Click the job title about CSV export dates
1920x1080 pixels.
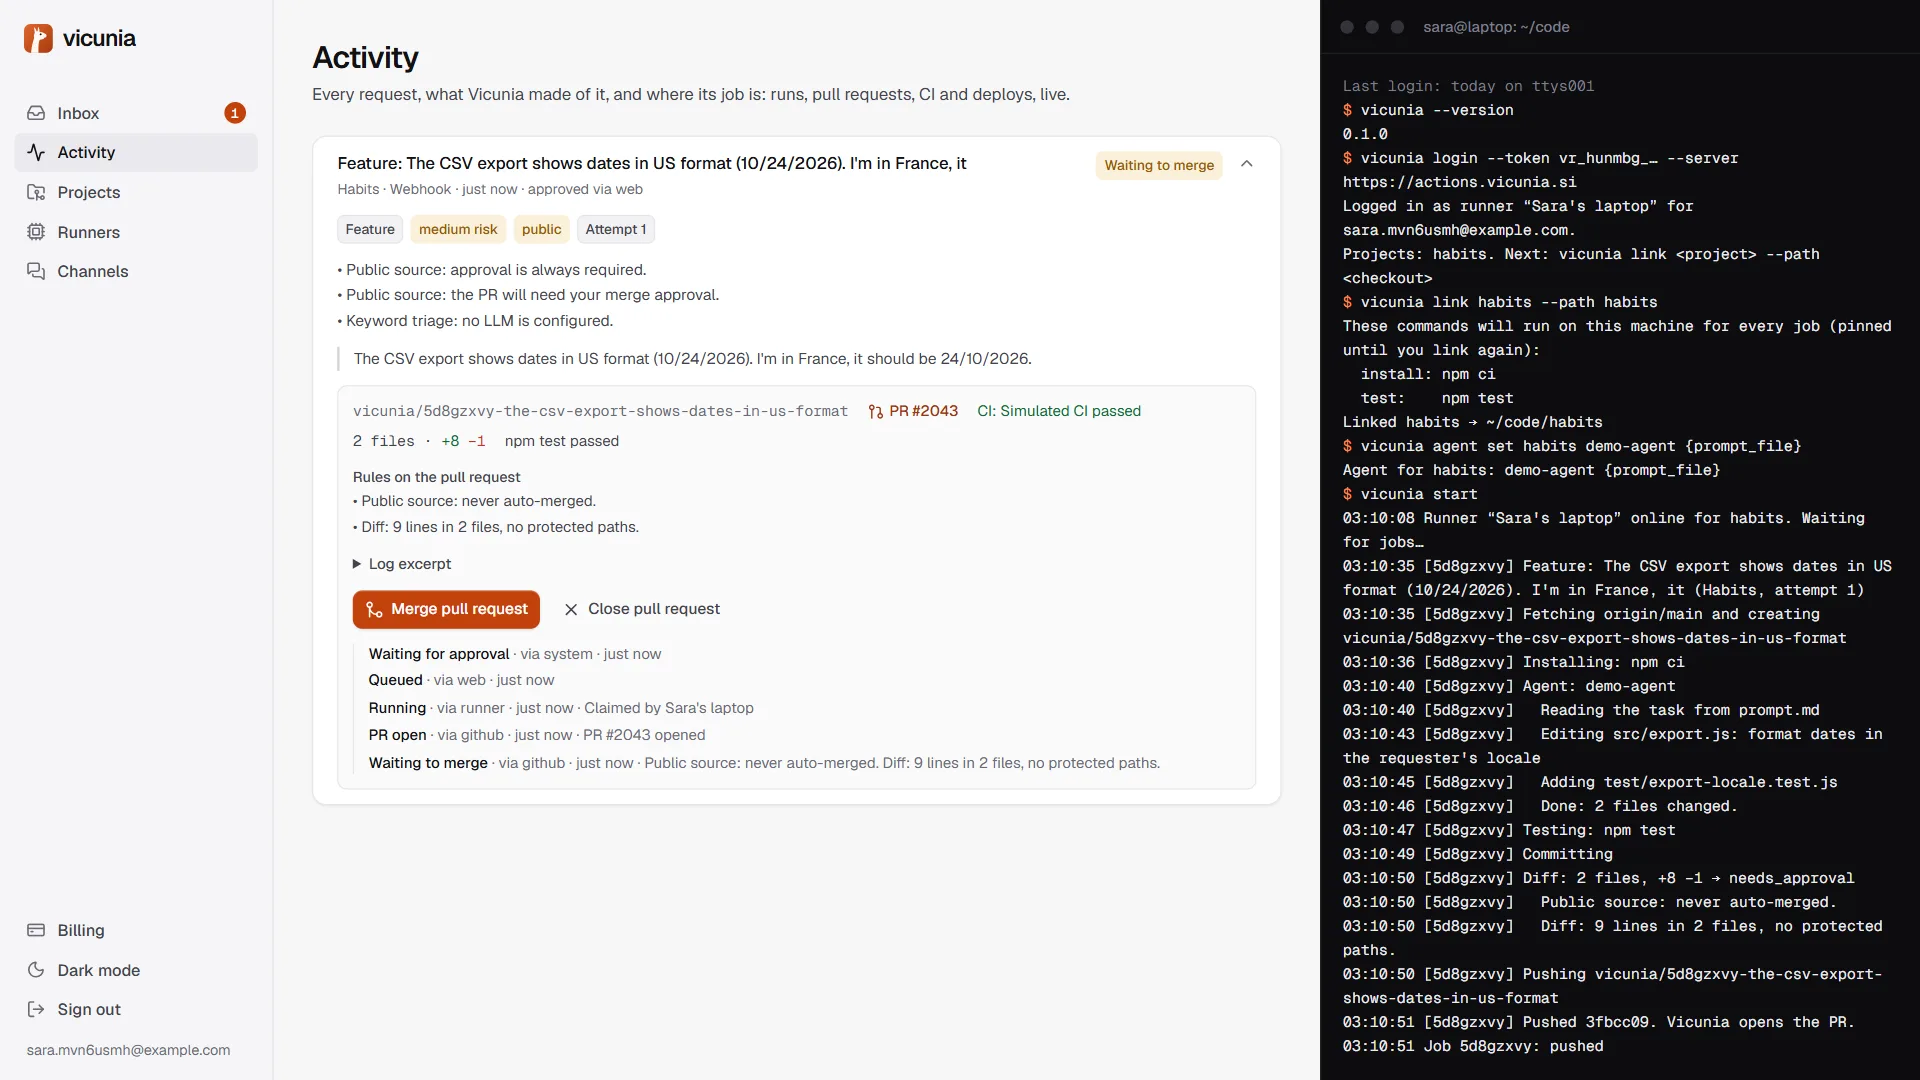(652, 163)
